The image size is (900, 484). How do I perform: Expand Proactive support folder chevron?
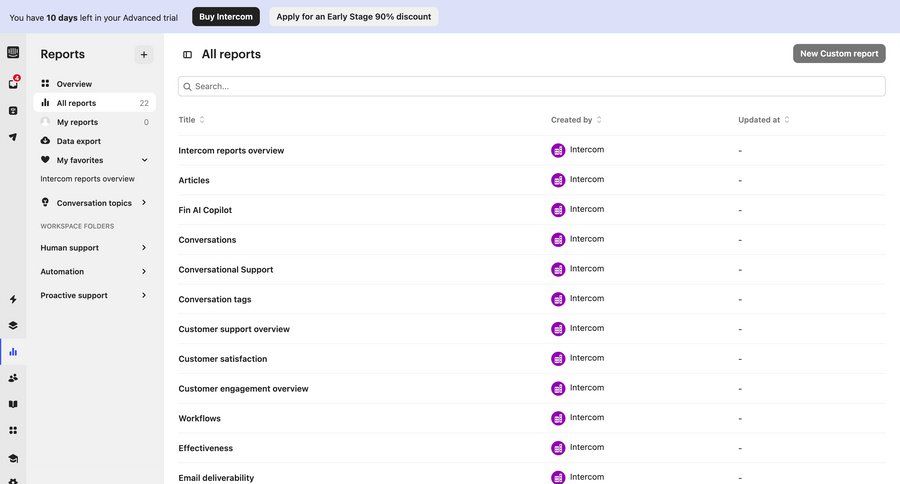point(144,295)
